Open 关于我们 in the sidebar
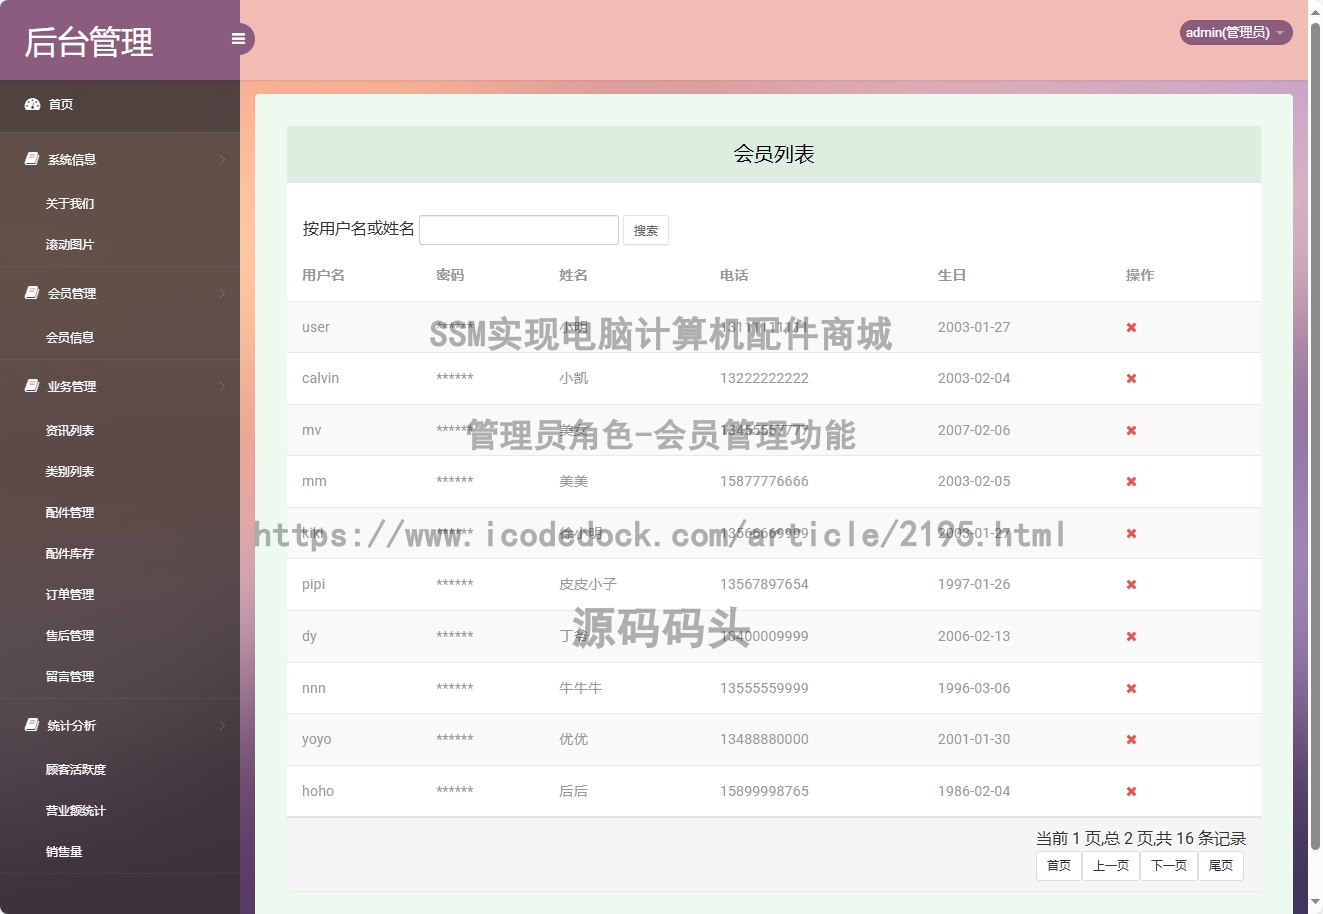Viewport: 1323px width, 914px height. (70, 203)
